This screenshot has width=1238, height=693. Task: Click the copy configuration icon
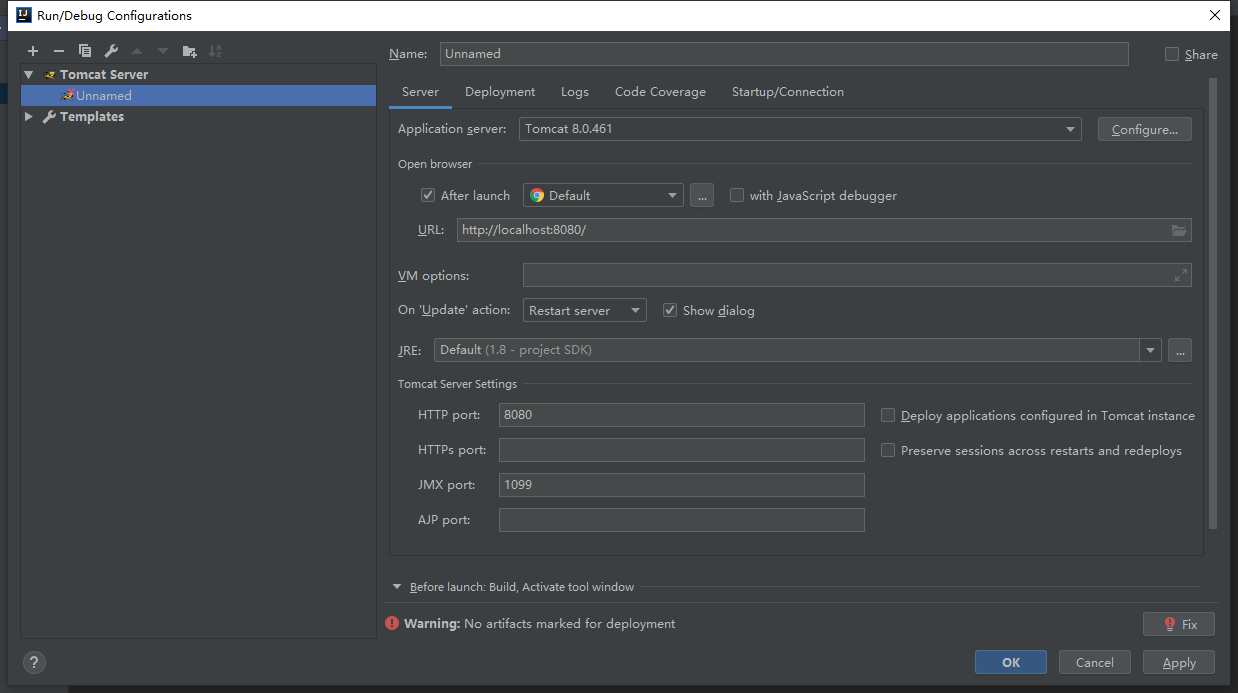pyautogui.click(x=85, y=51)
